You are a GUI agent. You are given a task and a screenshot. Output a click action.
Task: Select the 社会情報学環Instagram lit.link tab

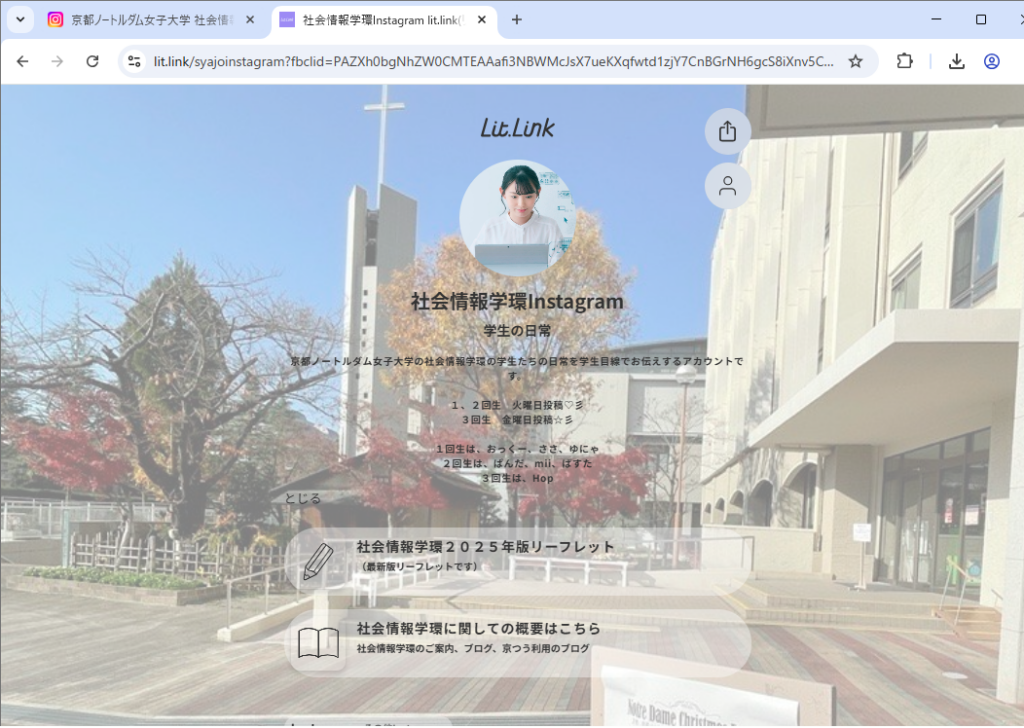[383, 20]
